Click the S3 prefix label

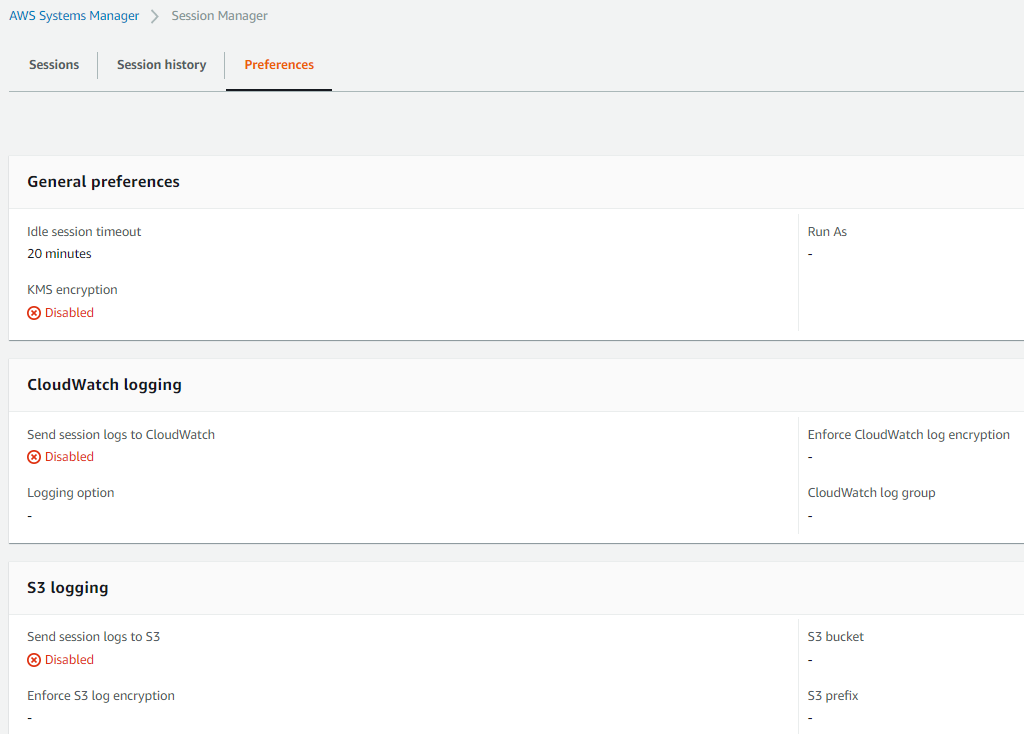point(833,696)
